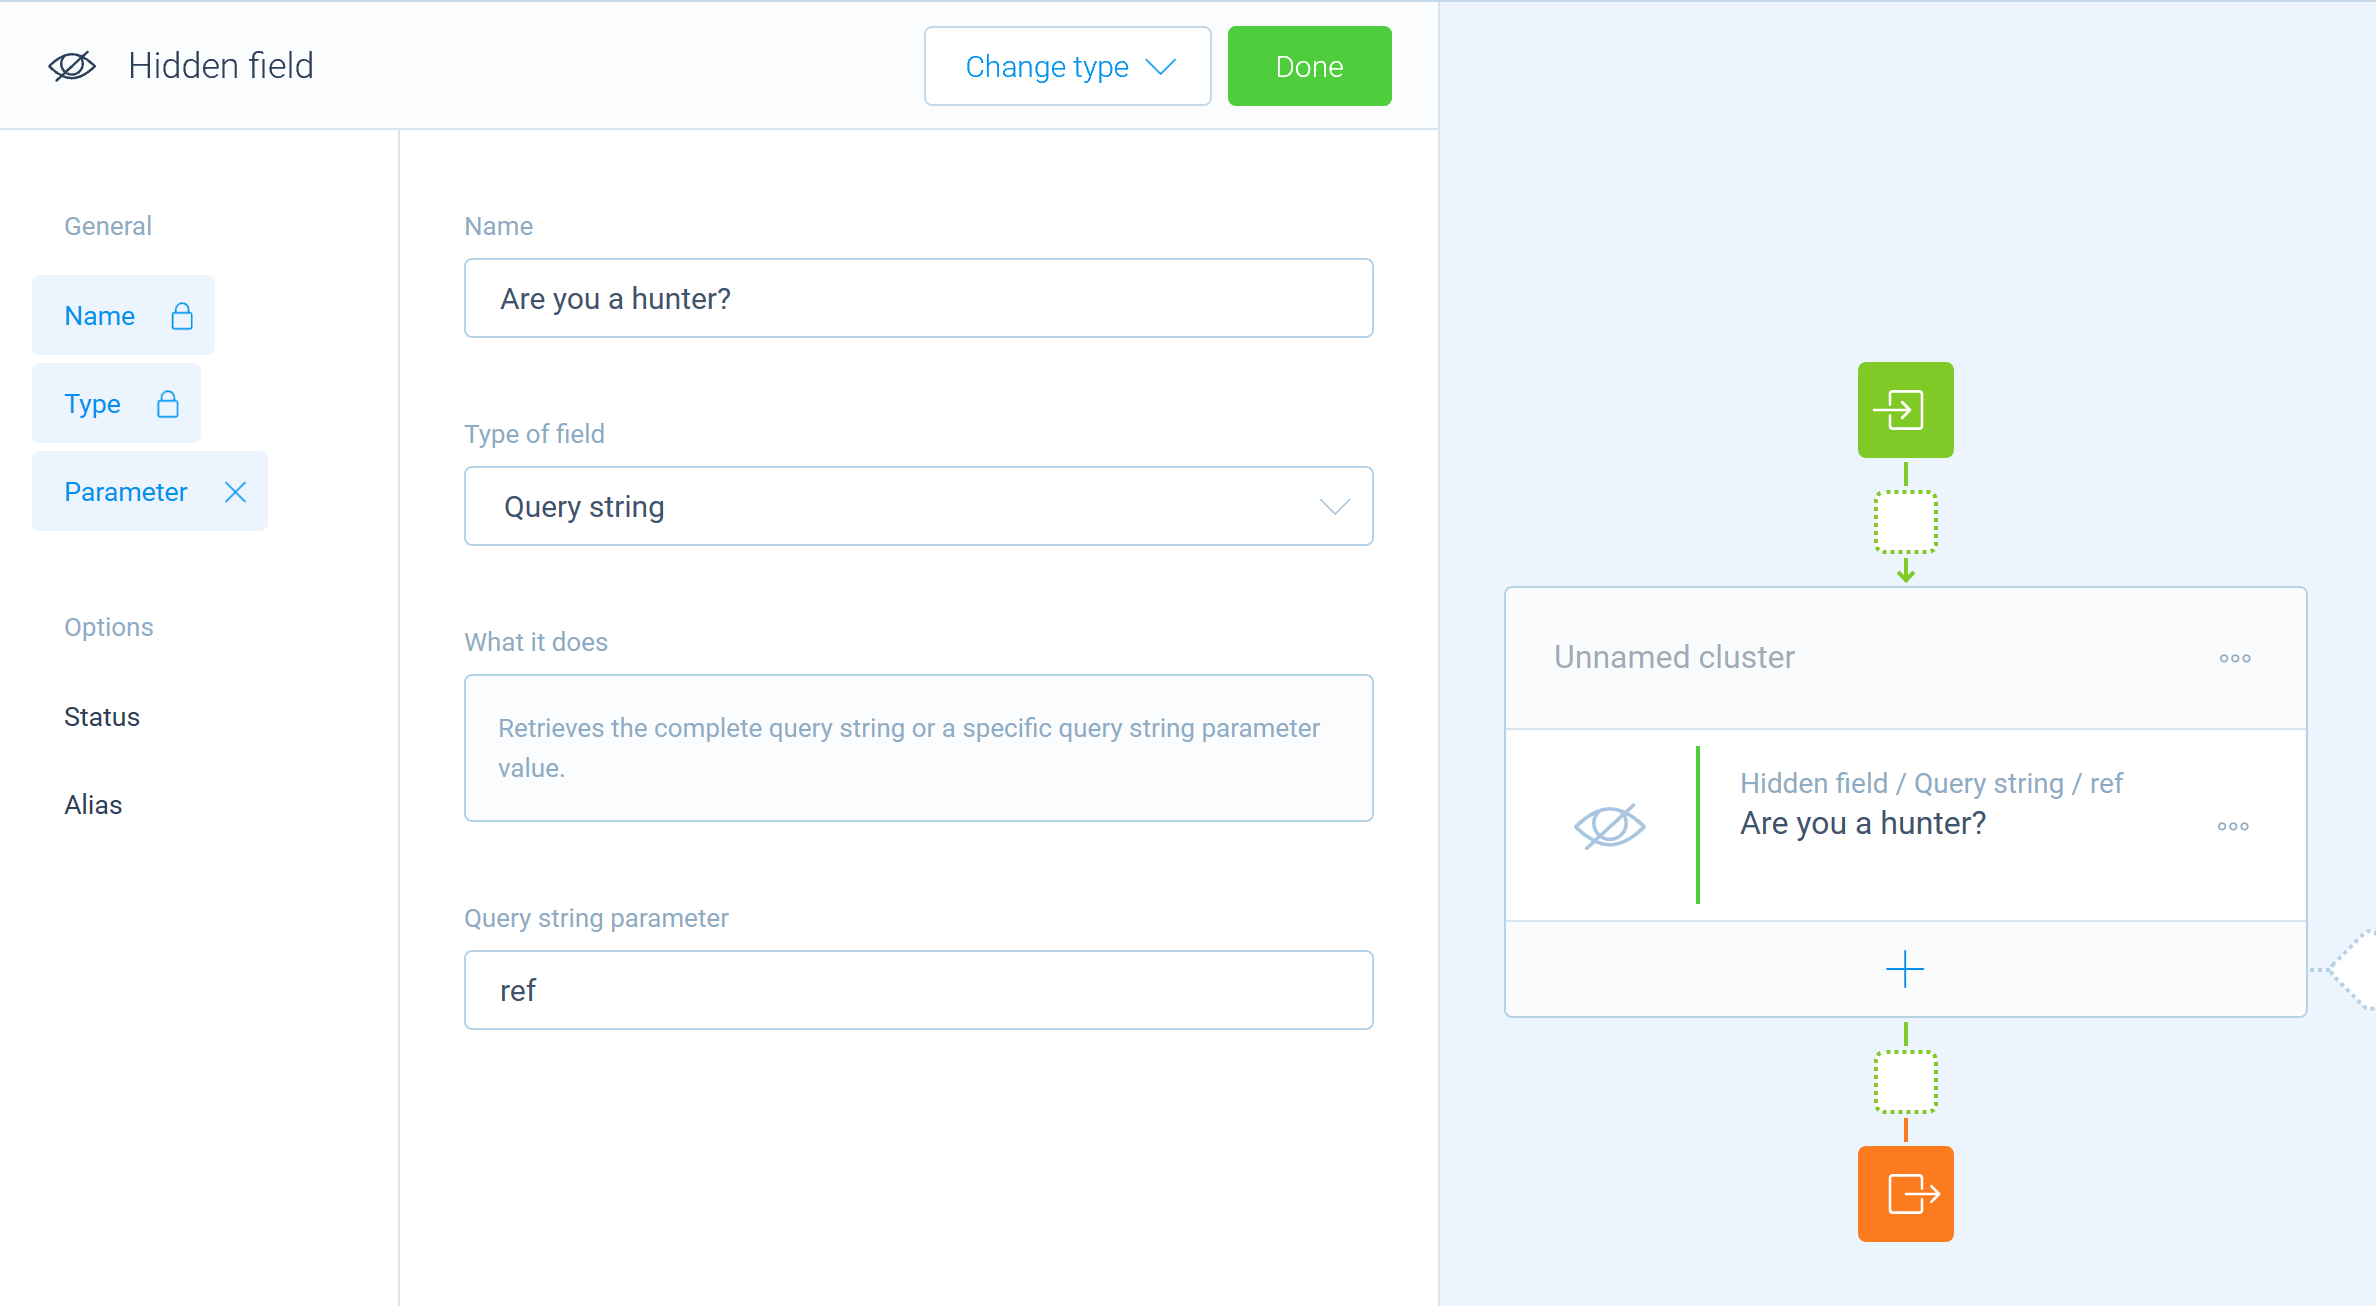Screen dimensions: 2376x1306
Task: Click the lock icon next to Name
Action: [182, 316]
